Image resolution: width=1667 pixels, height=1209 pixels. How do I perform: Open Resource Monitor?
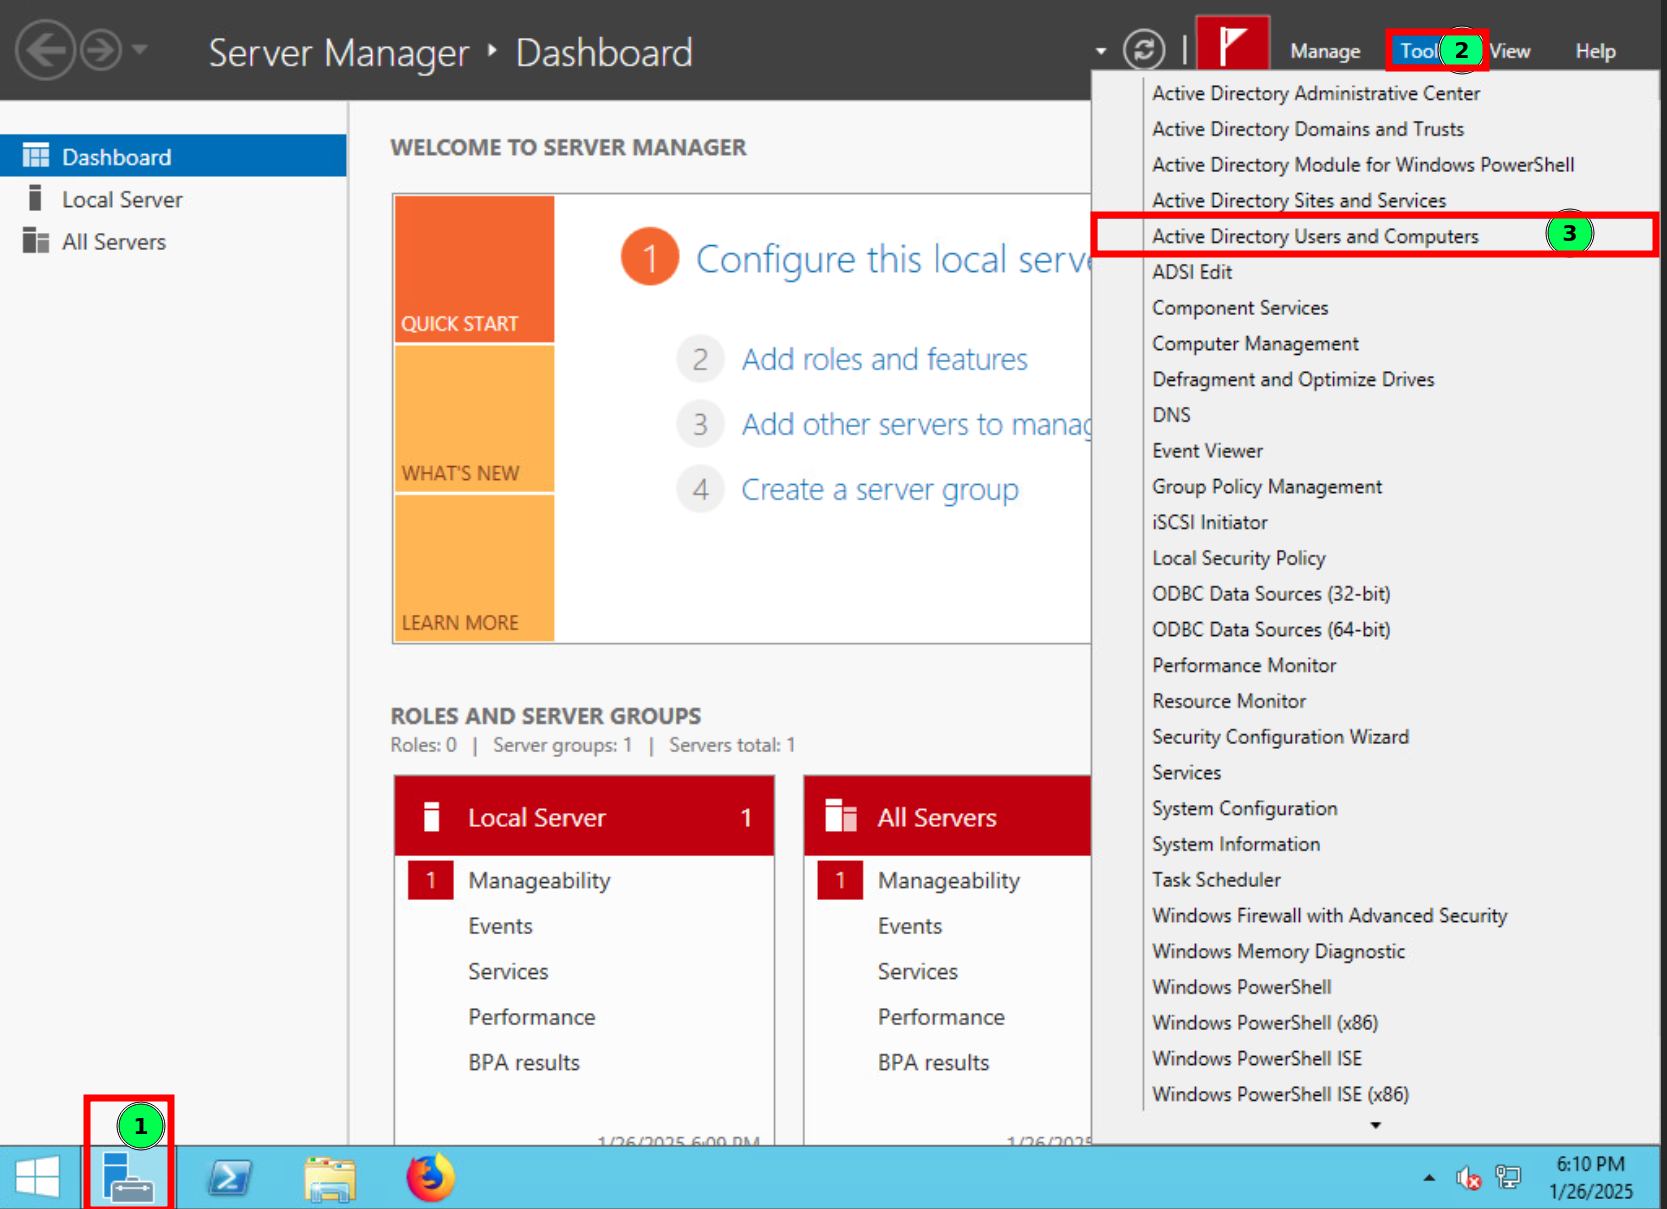(x=1376, y=701)
